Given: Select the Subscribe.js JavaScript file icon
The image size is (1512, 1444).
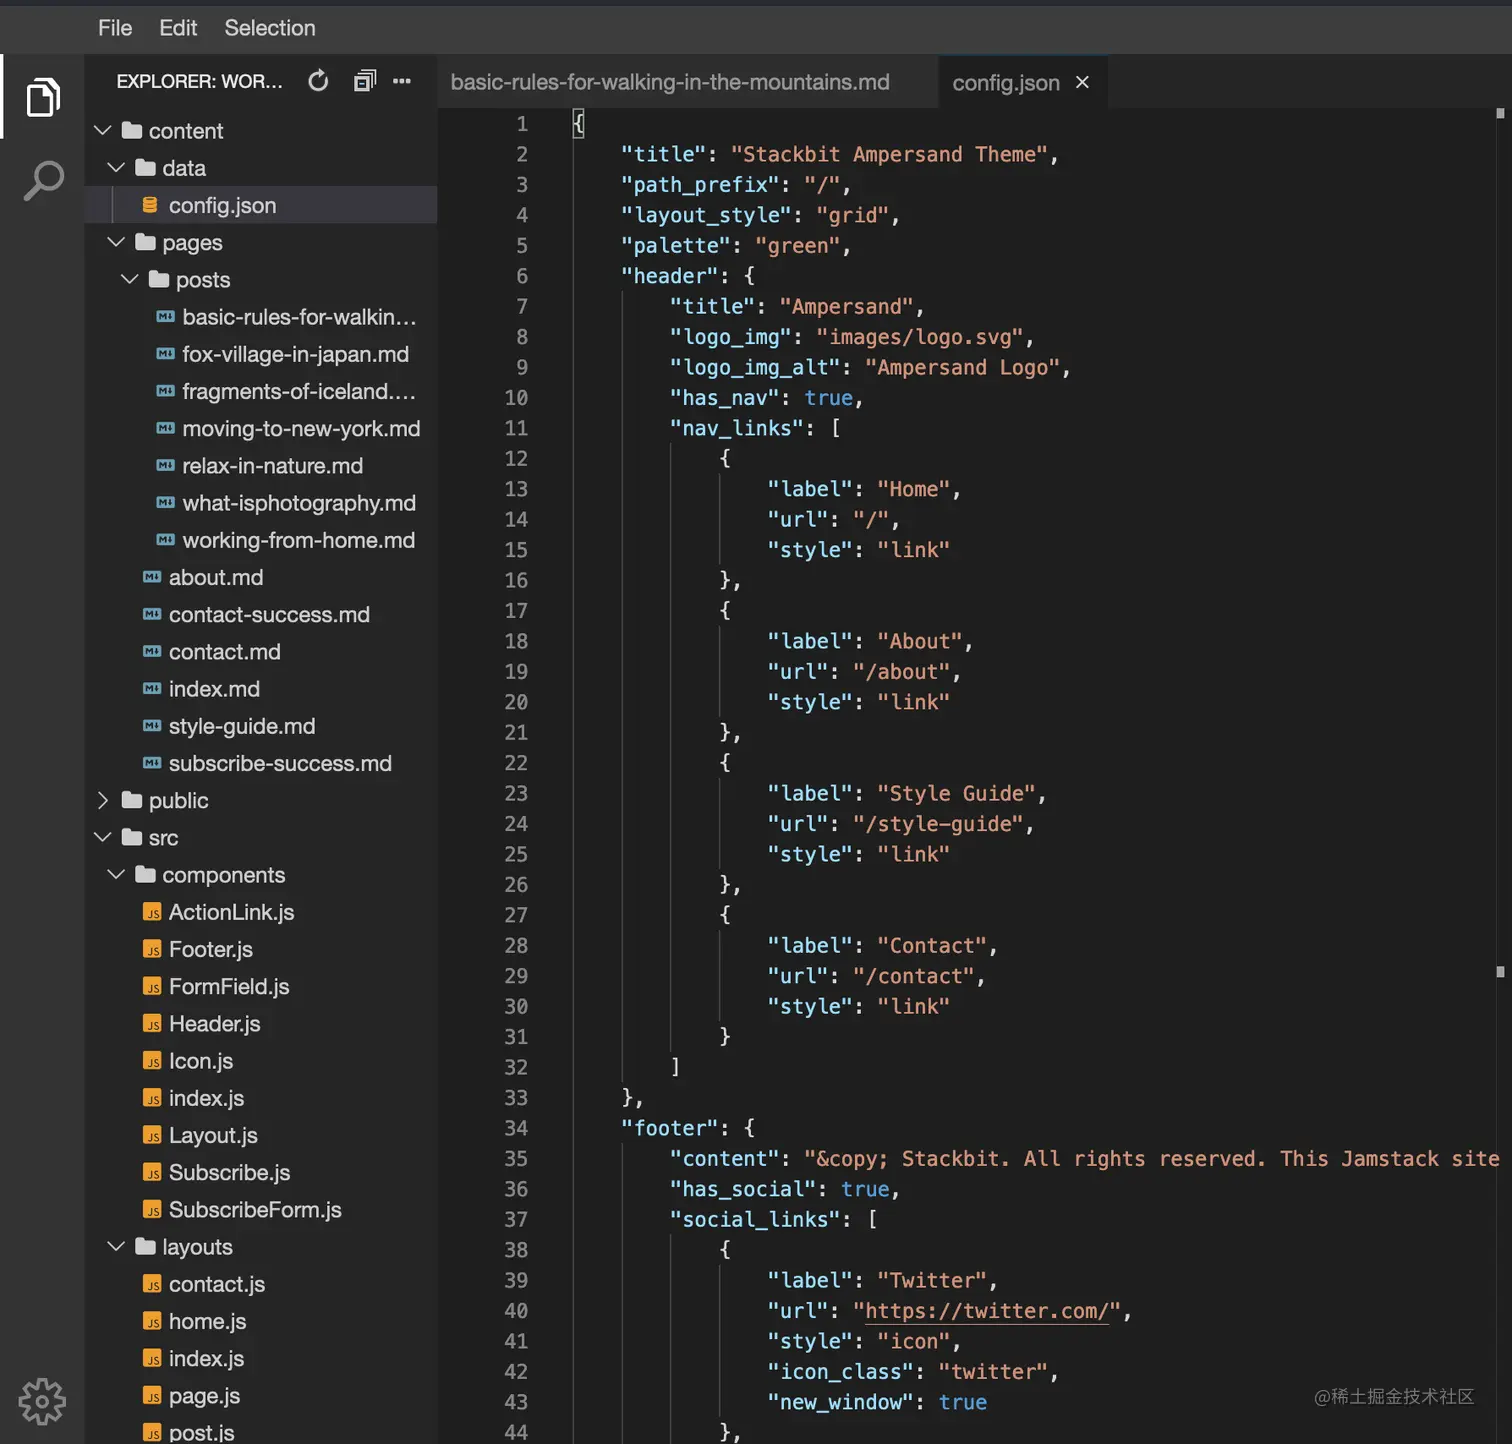Looking at the screenshot, I should [152, 1172].
